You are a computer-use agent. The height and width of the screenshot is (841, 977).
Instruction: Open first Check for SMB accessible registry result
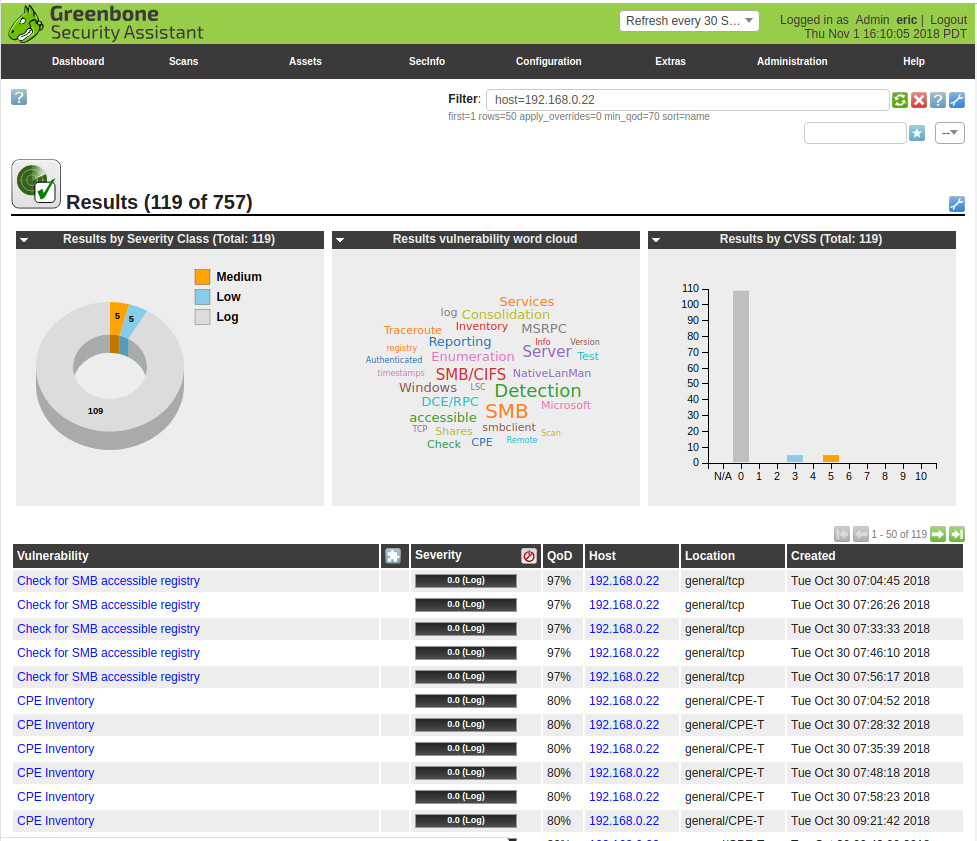click(x=108, y=581)
